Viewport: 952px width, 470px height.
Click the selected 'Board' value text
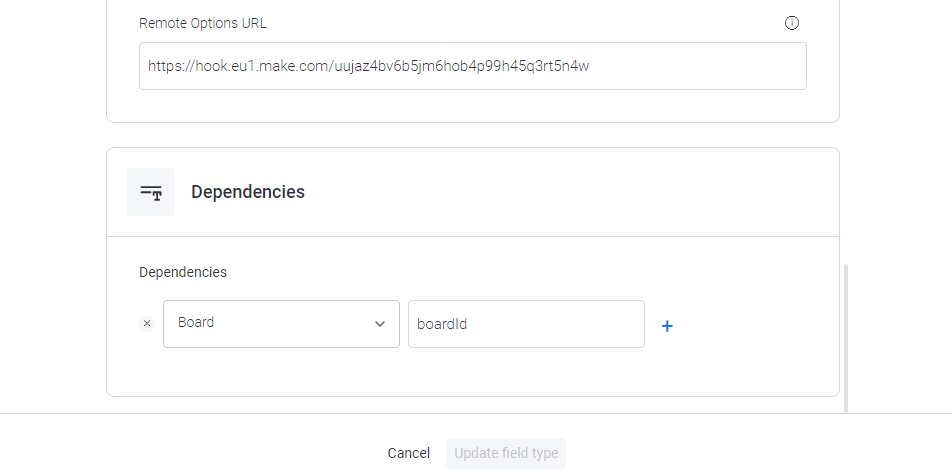click(196, 323)
